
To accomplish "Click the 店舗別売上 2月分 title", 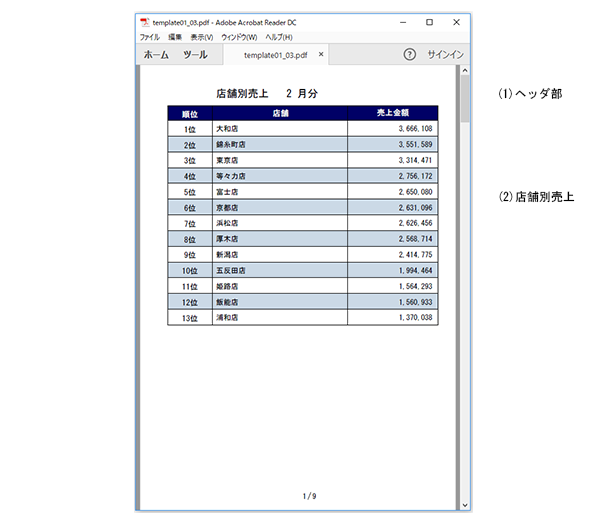I will tap(267, 94).
